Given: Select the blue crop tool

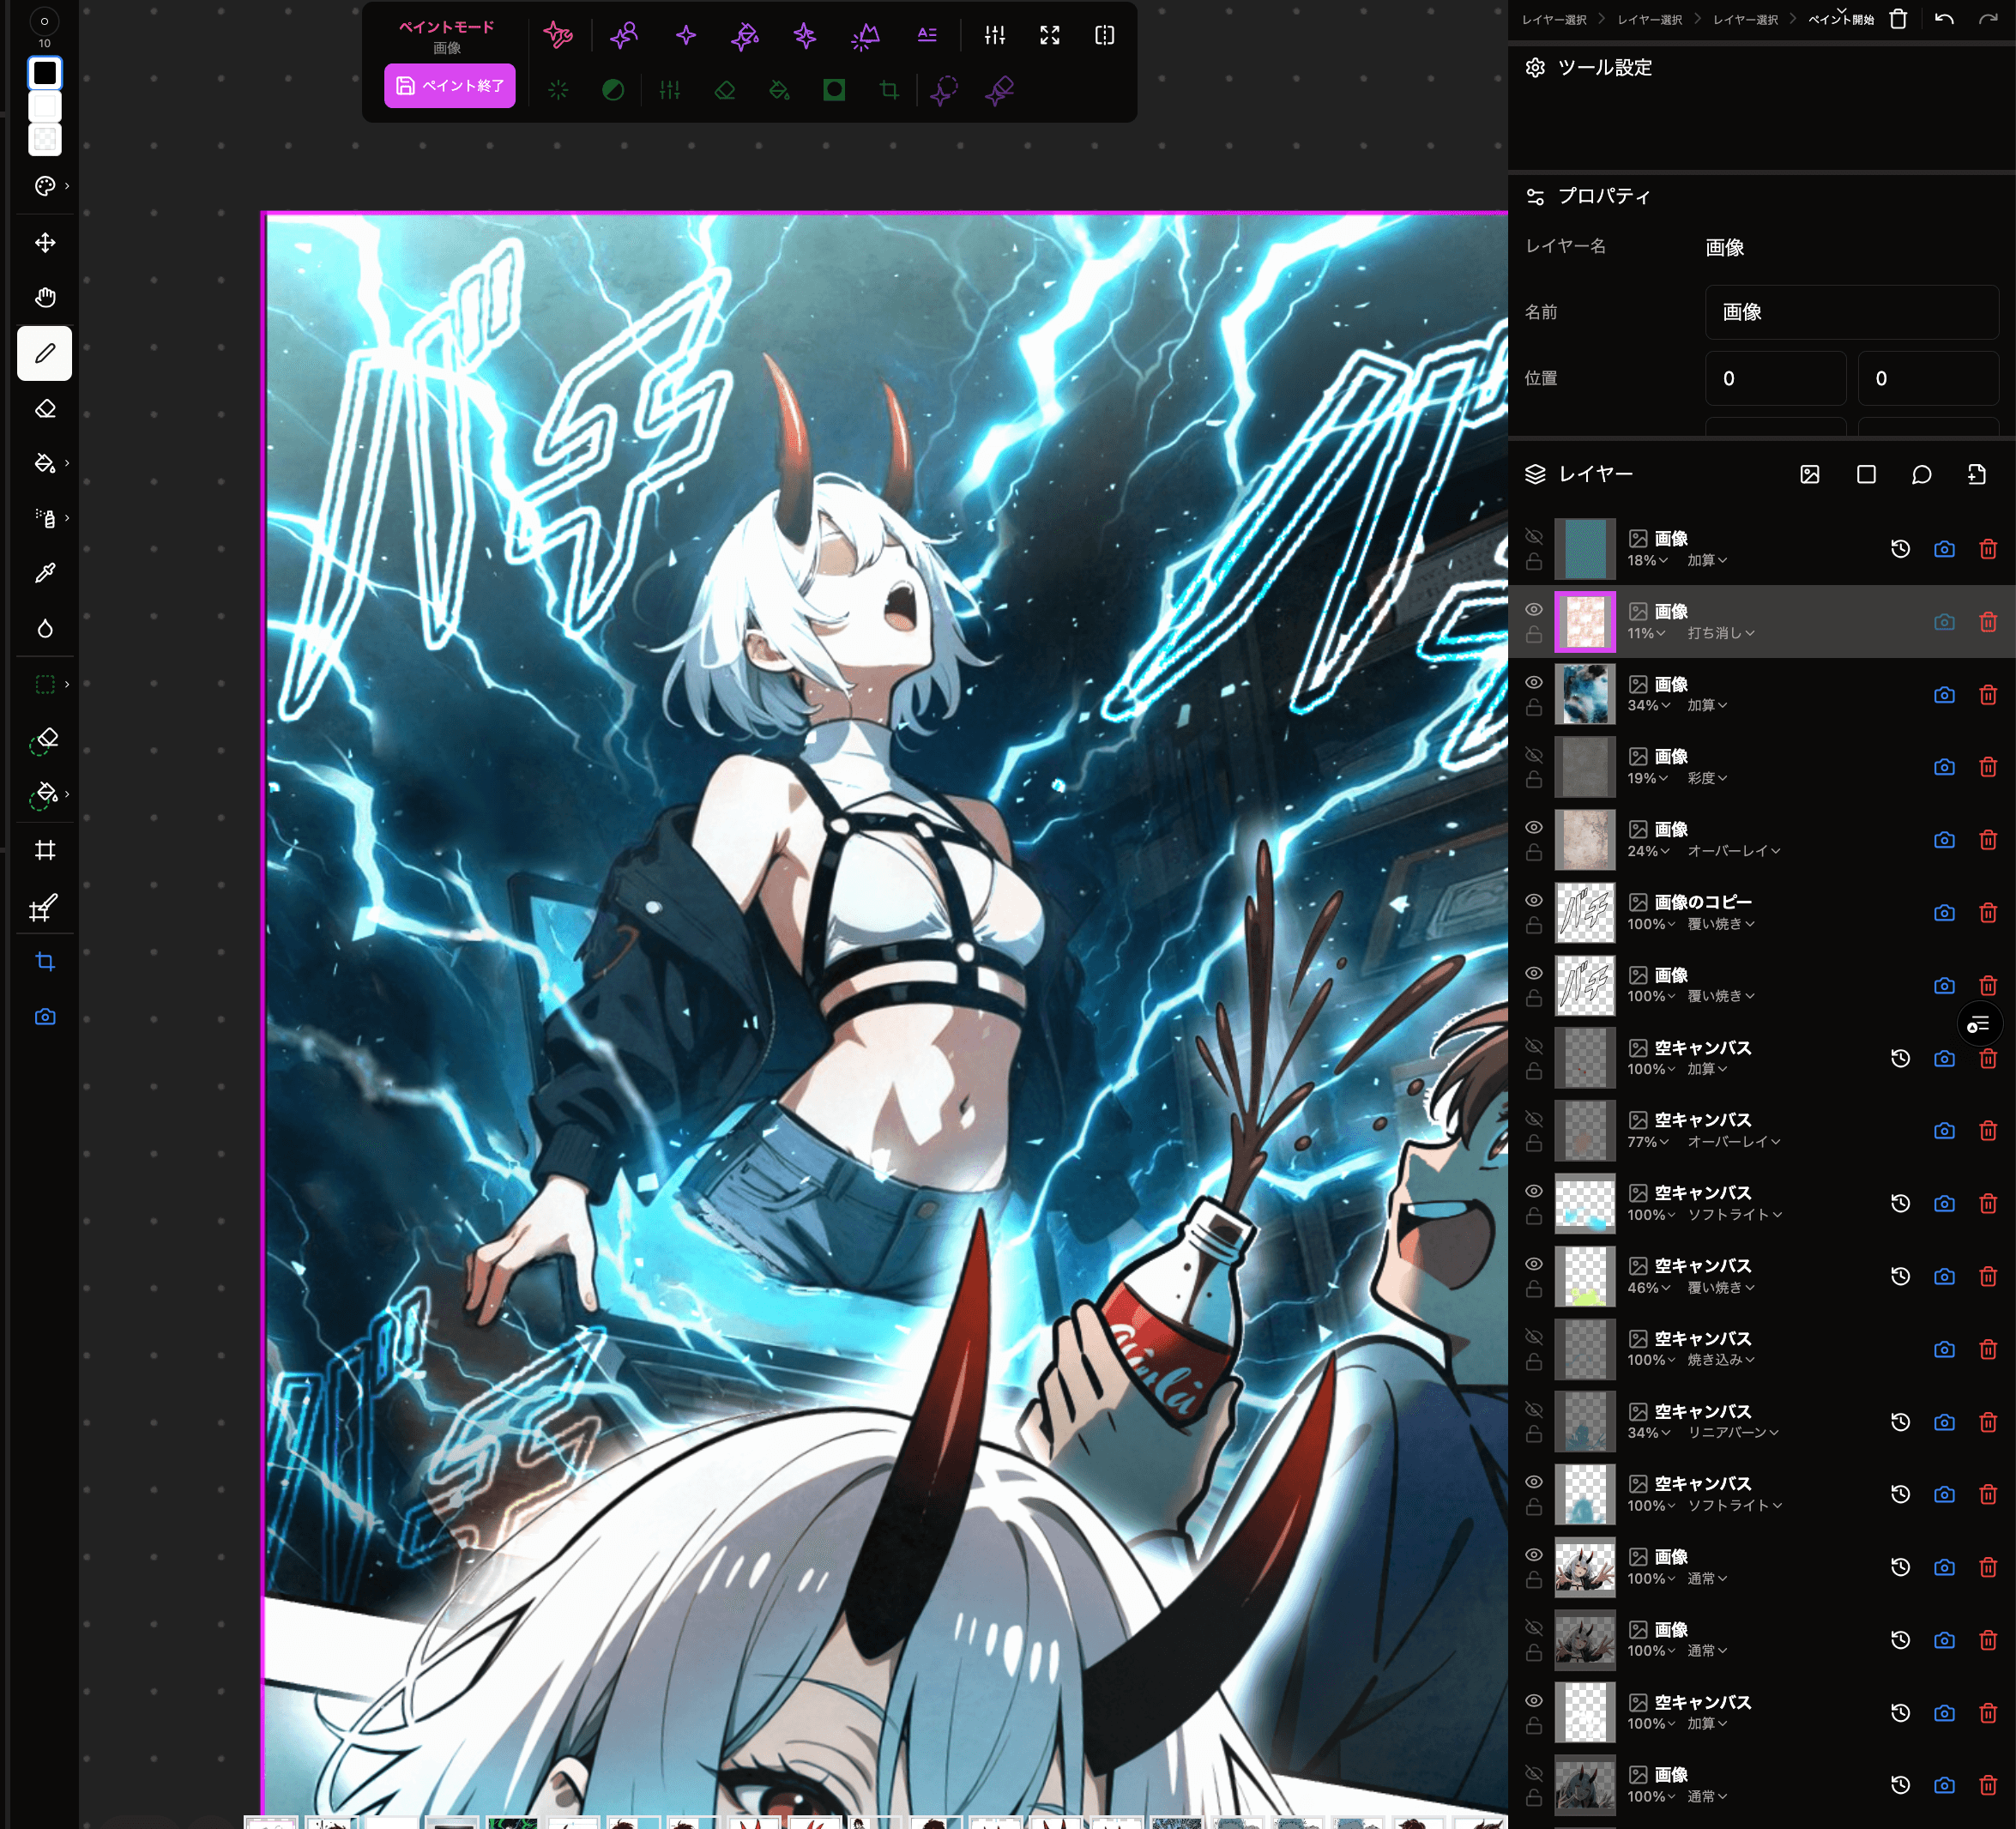Looking at the screenshot, I should [x=45, y=962].
